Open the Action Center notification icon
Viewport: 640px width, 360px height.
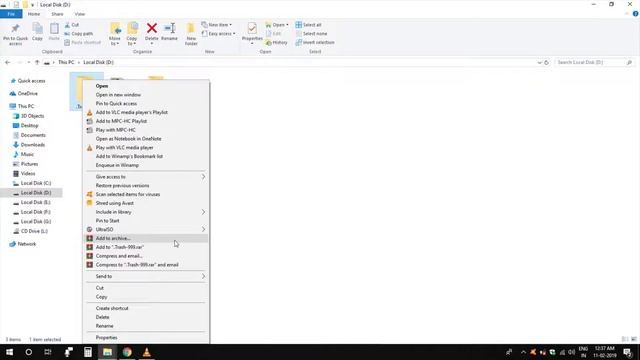point(628,352)
